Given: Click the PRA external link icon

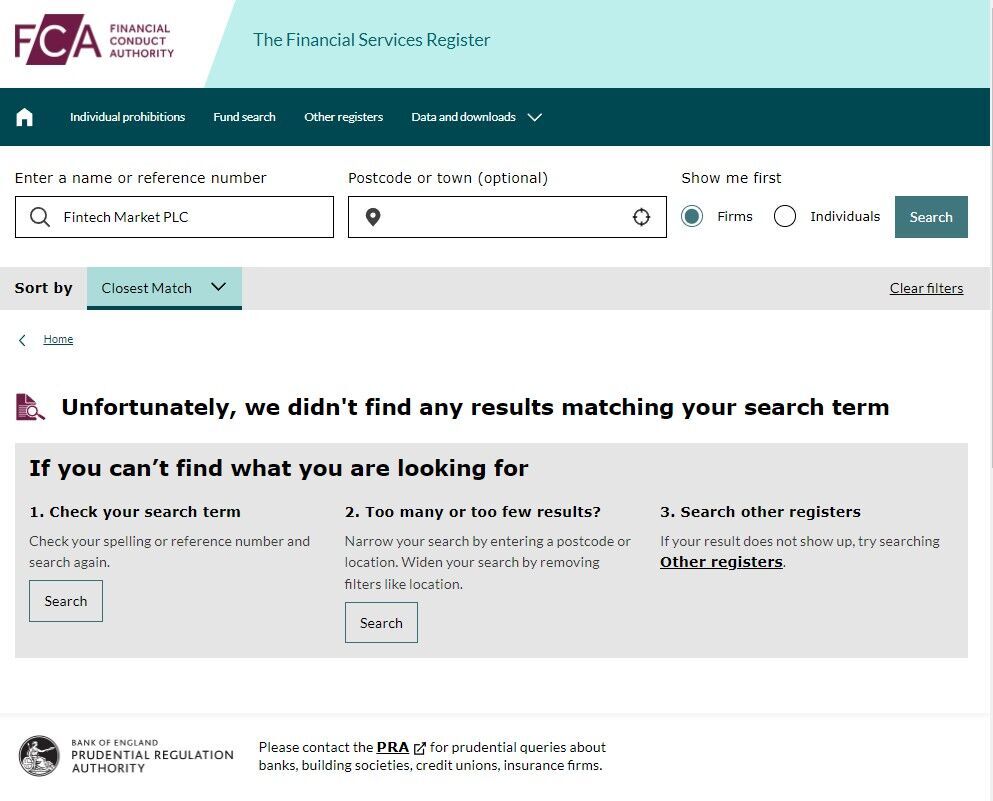Looking at the screenshot, I should 419,748.
